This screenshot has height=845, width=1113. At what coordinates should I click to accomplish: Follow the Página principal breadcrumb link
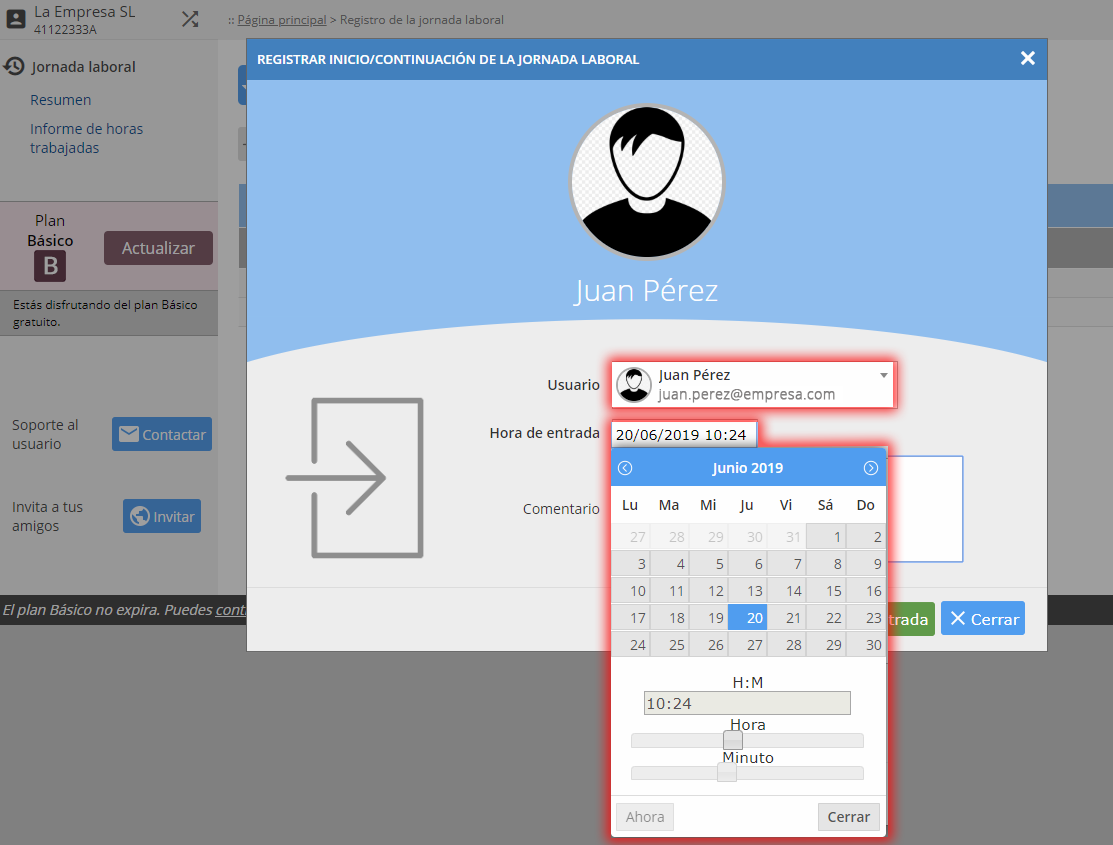(282, 20)
